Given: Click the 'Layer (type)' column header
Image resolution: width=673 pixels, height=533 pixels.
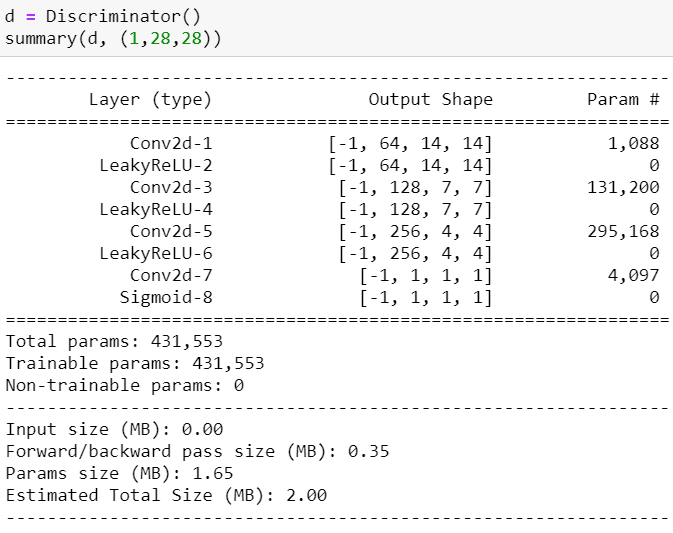Looking at the screenshot, I should tap(150, 100).
